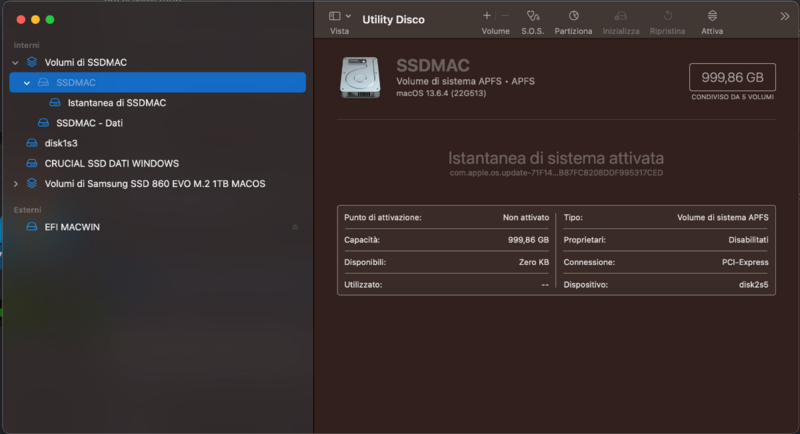
Task: Click the EFI MACWIN disk icon
Action: pyautogui.click(x=32, y=227)
